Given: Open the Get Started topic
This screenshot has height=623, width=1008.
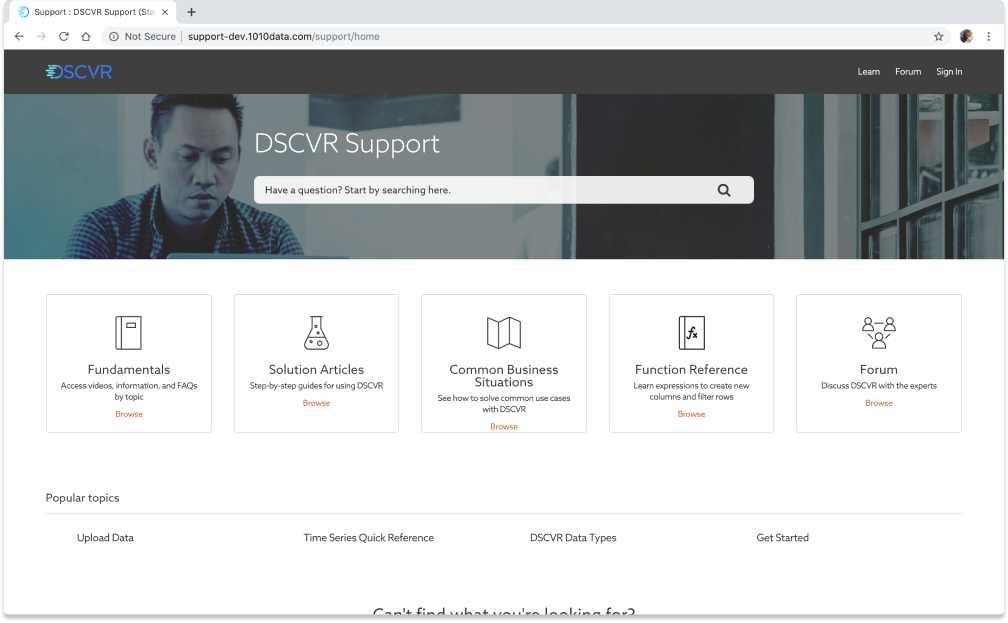Looking at the screenshot, I should (x=782, y=538).
